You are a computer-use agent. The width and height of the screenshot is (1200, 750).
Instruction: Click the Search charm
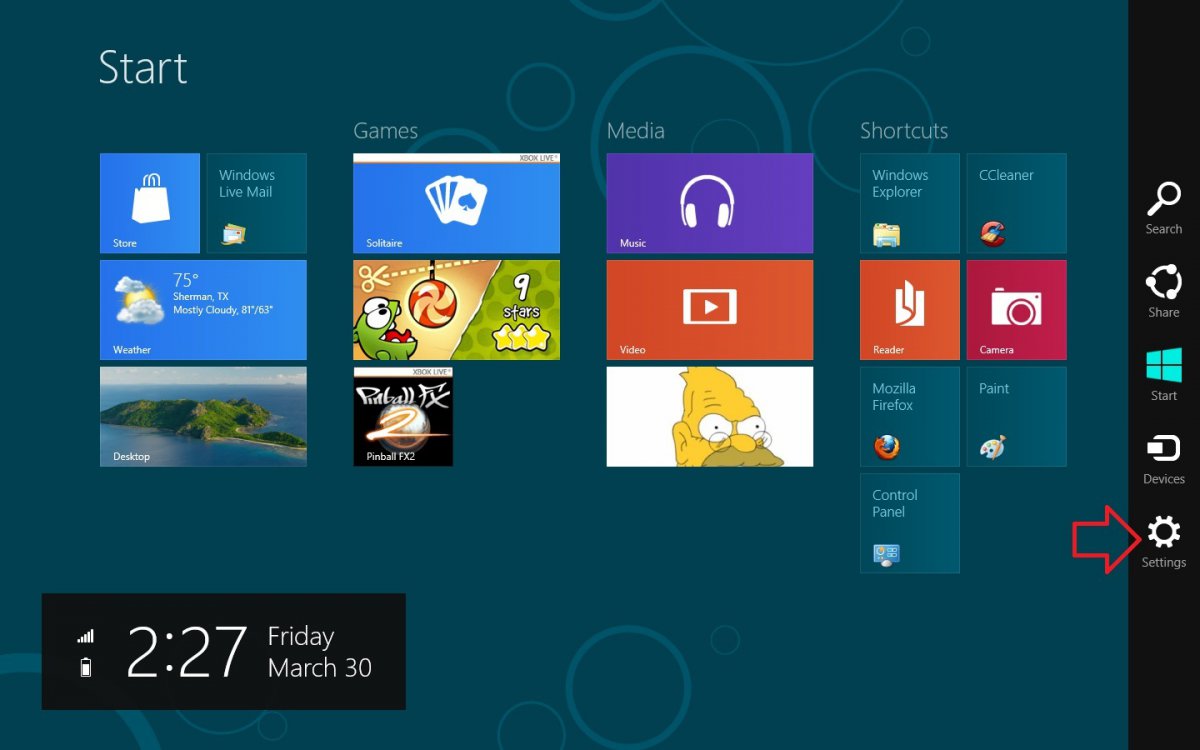[x=1164, y=208]
